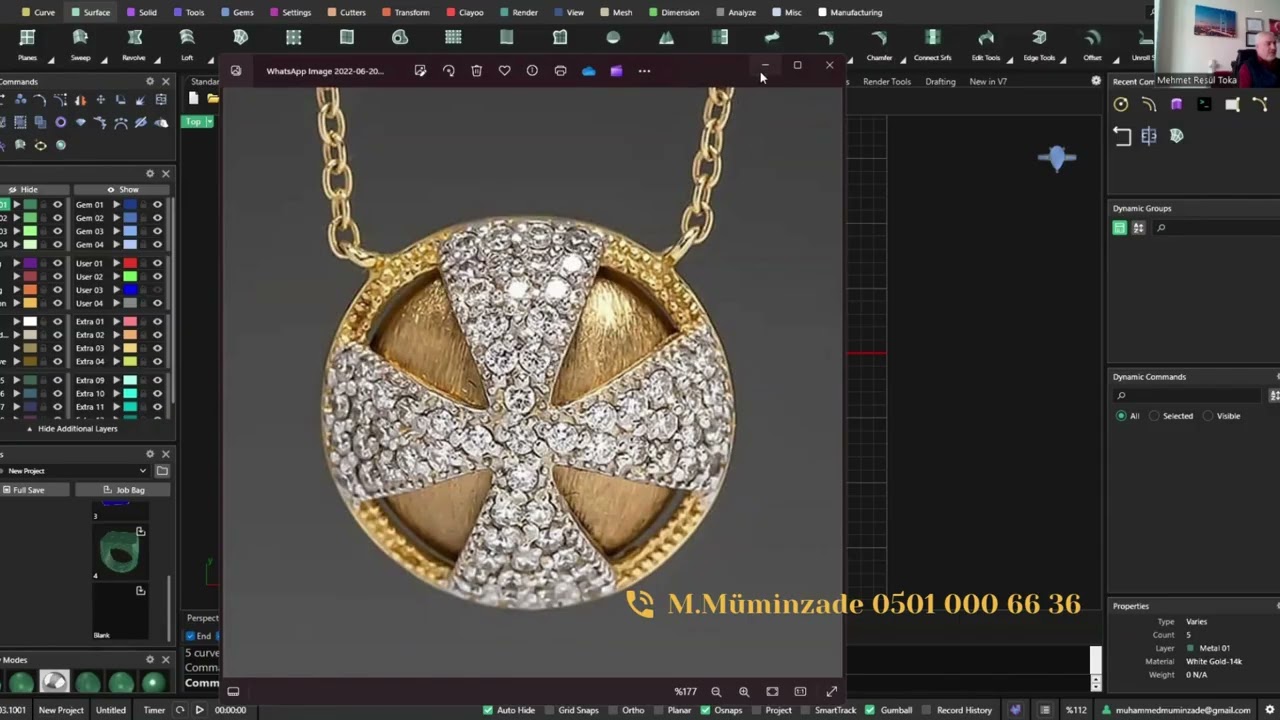The width and height of the screenshot is (1280, 720).
Task: Open the Manufacturing tab
Action: point(850,12)
